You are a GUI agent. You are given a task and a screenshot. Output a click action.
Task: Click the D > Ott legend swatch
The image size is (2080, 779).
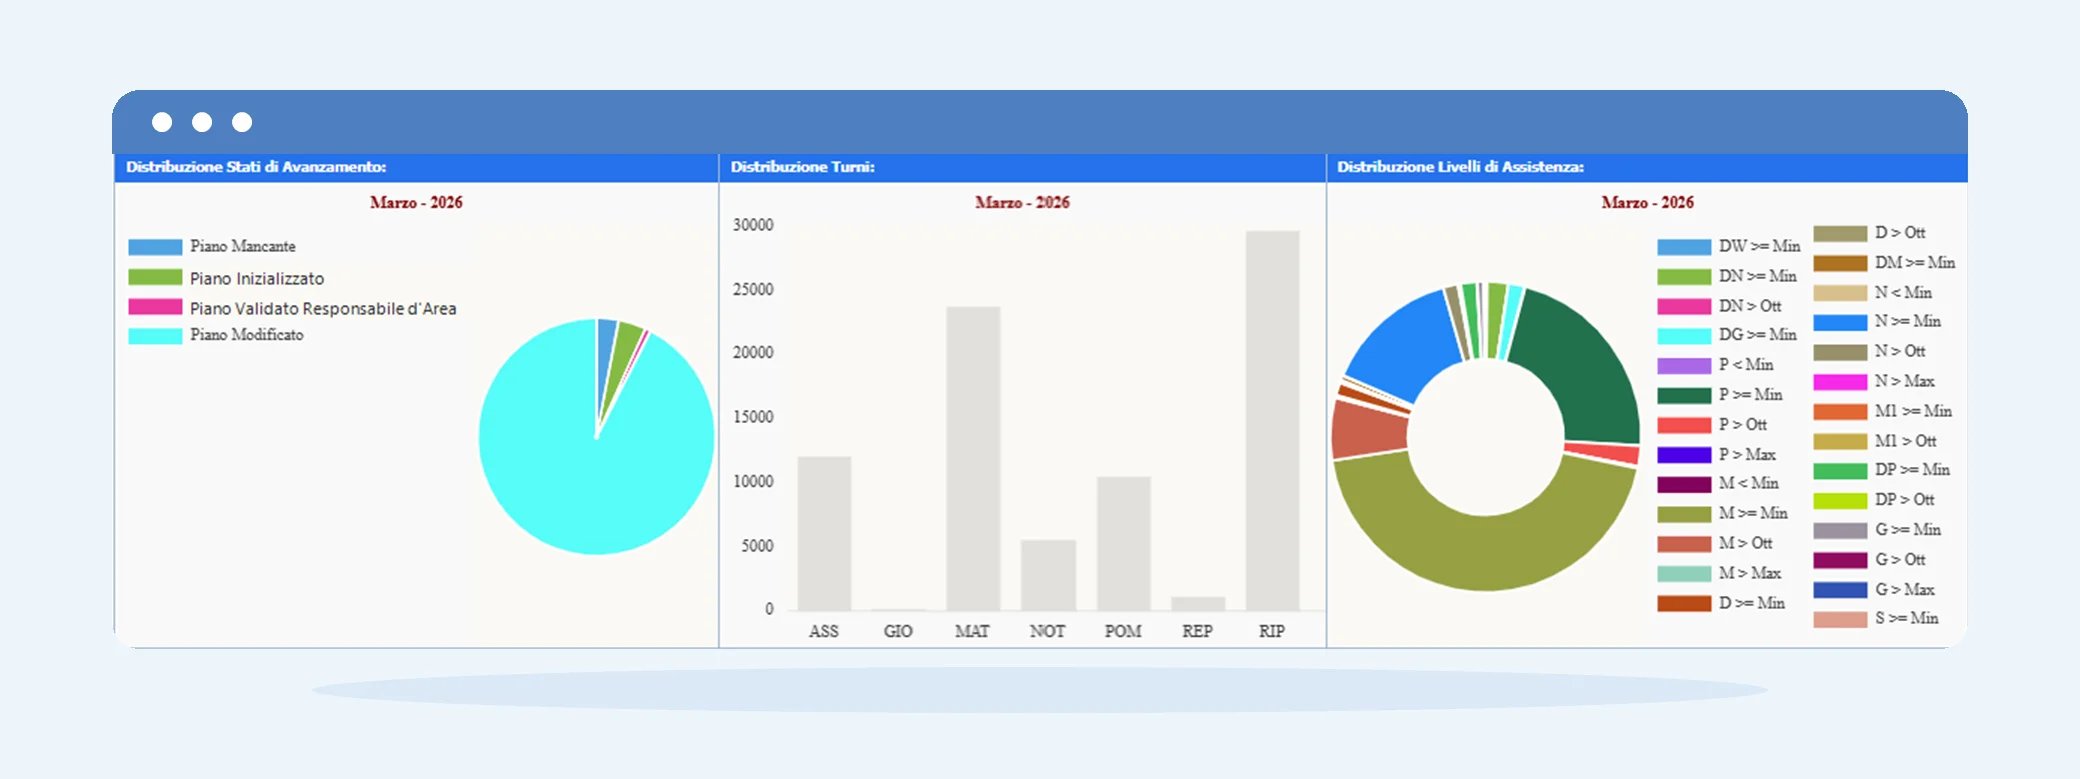click(1840, 233)
